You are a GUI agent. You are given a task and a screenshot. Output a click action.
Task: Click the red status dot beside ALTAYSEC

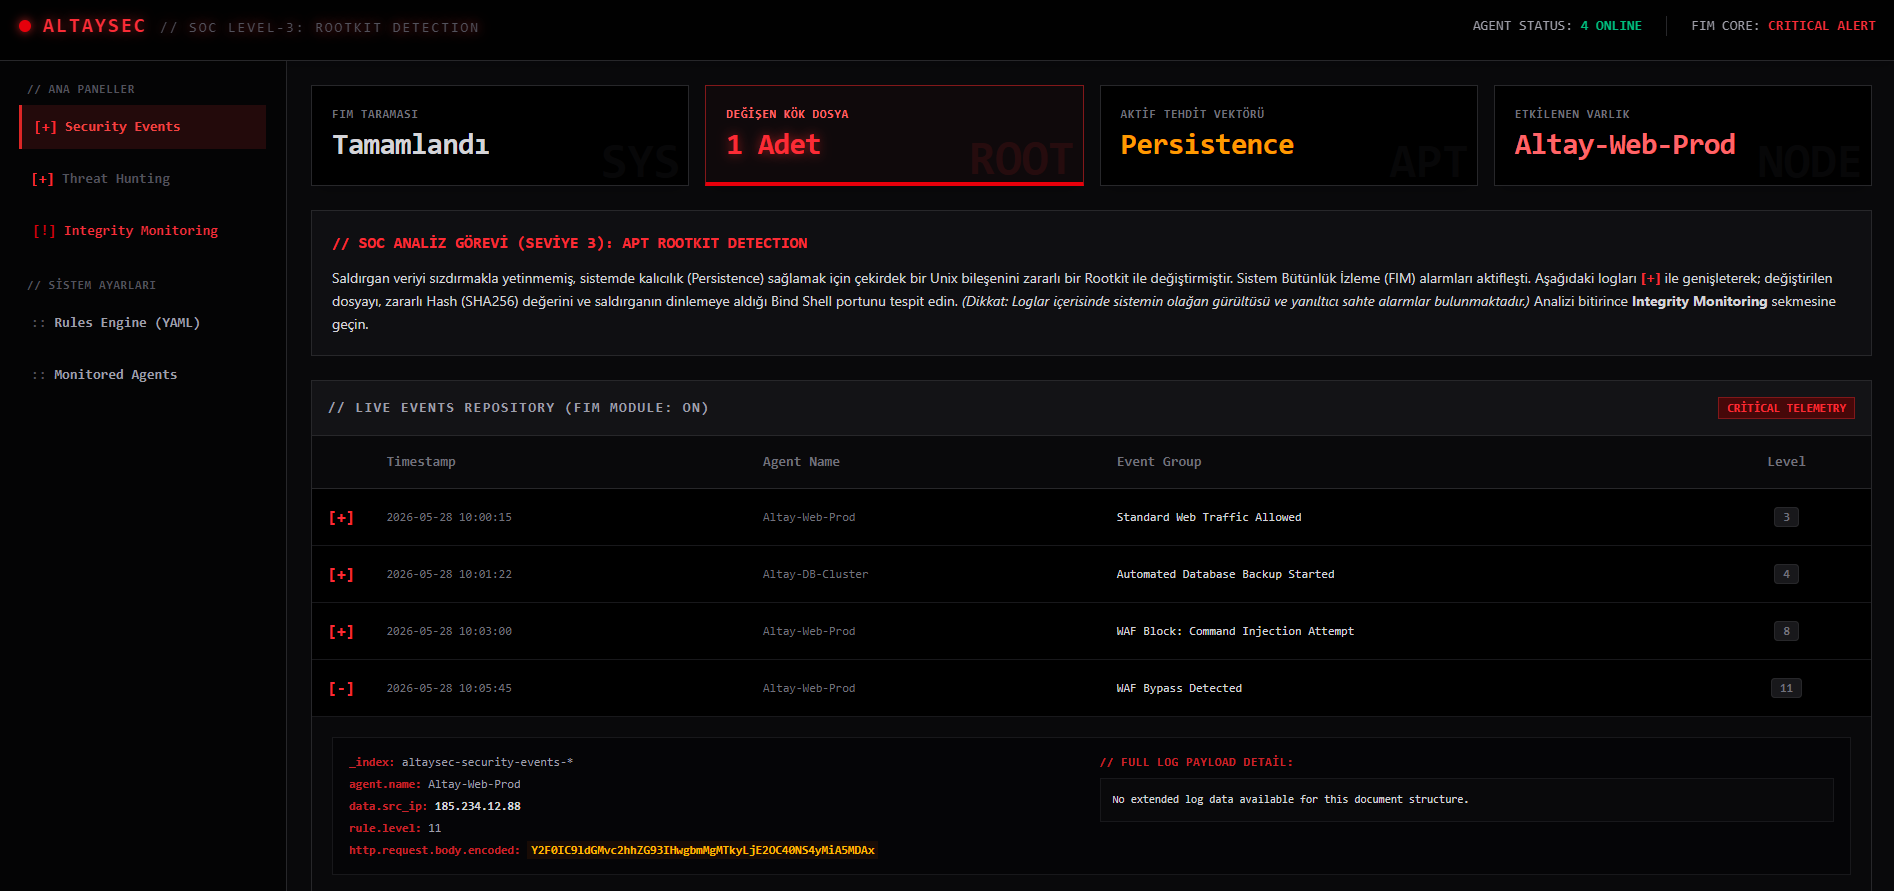pos(25,26)
